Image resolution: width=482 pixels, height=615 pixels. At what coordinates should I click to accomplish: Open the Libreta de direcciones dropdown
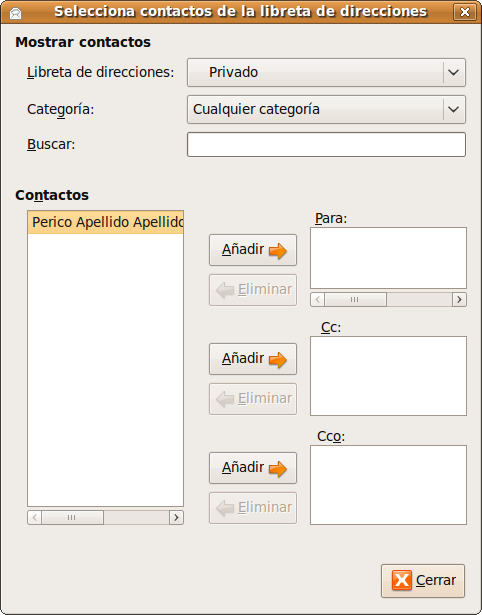pos(326,73)
